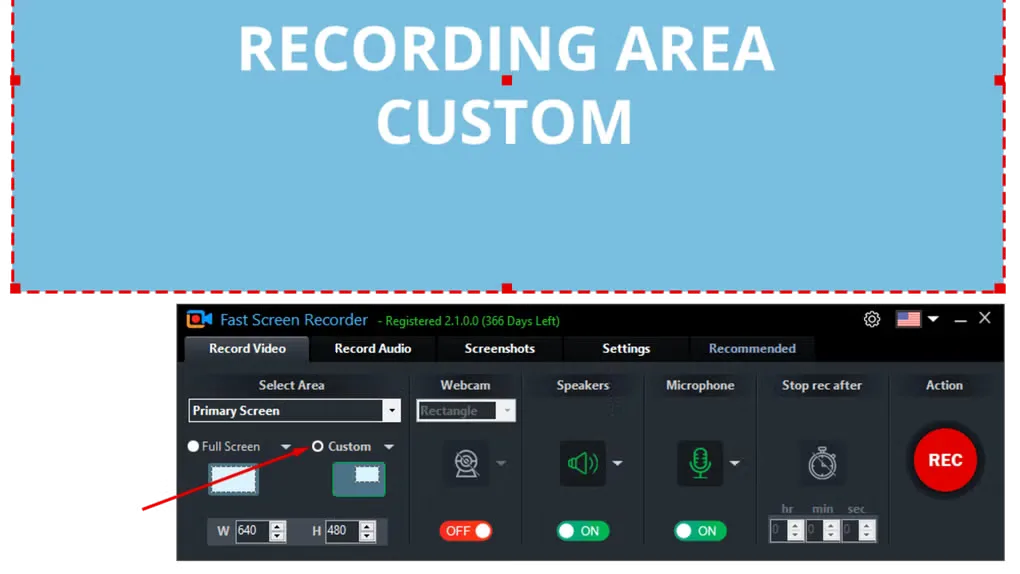Open the speakers device dropdown arrow
The width and height of the screenshot is (1020, 574).
click(x=617, y=463)
